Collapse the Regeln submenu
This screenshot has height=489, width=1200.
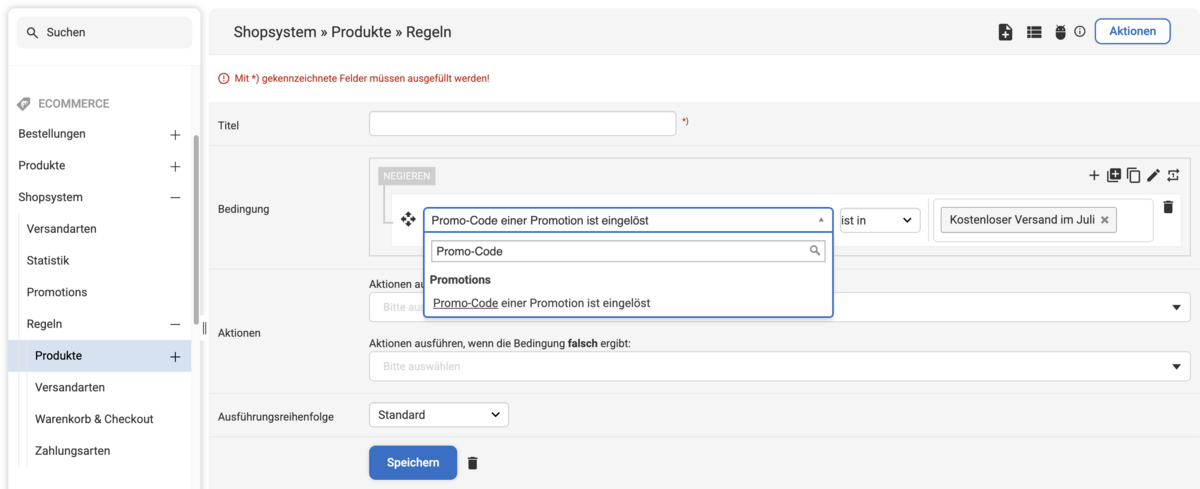pos(175,324)
